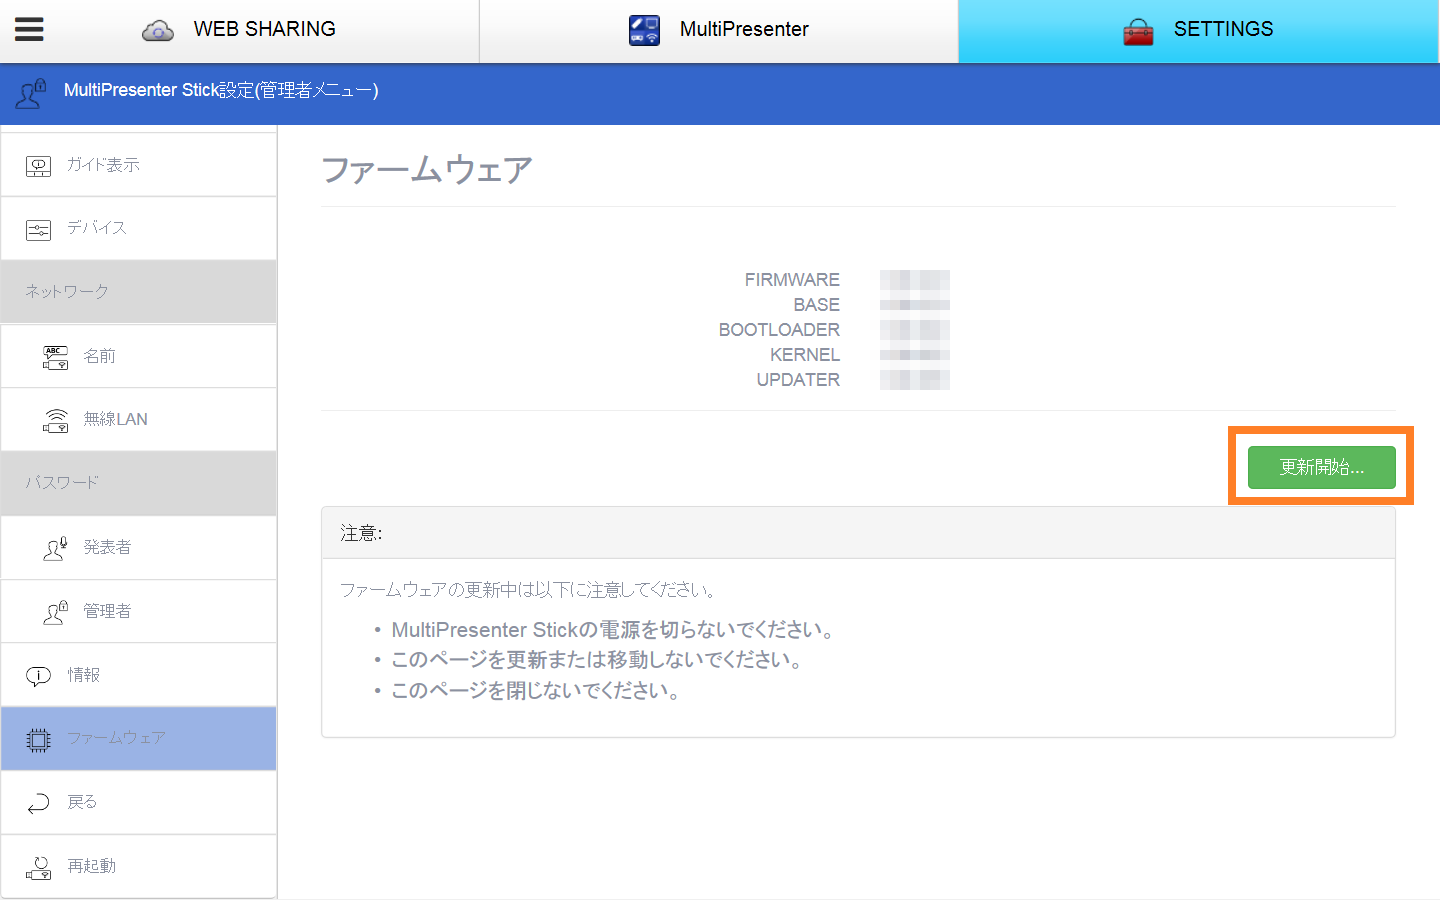This screenshot has height=900, width=1440.
Task: Select the デバイス settings sliders icon
Action: point(38,227)
